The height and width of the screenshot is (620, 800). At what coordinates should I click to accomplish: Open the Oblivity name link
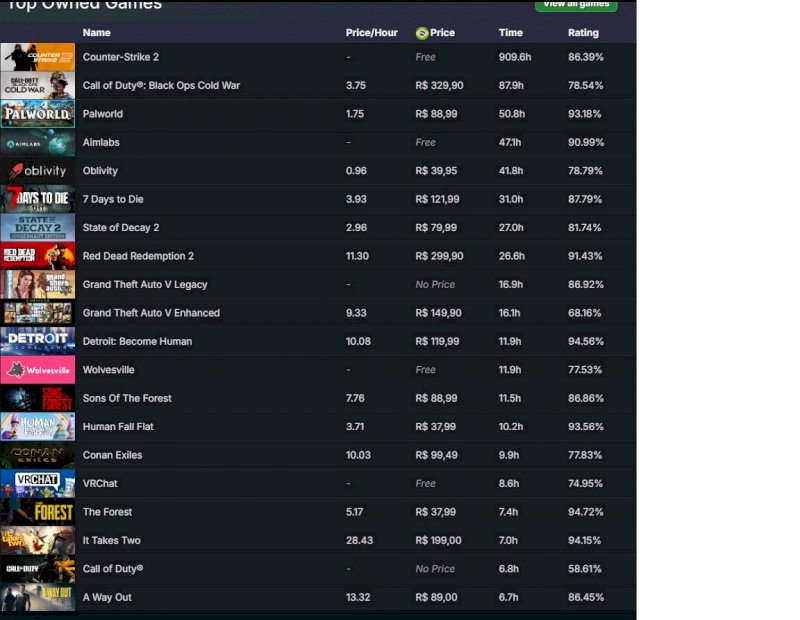100,170
